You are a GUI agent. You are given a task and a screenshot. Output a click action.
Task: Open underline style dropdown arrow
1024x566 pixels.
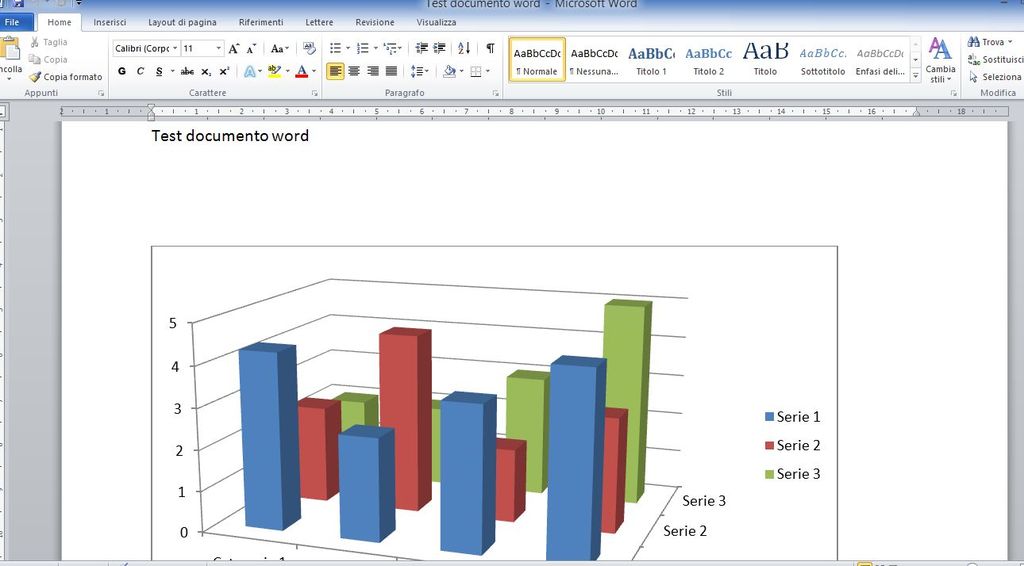[x=172, y=71]
